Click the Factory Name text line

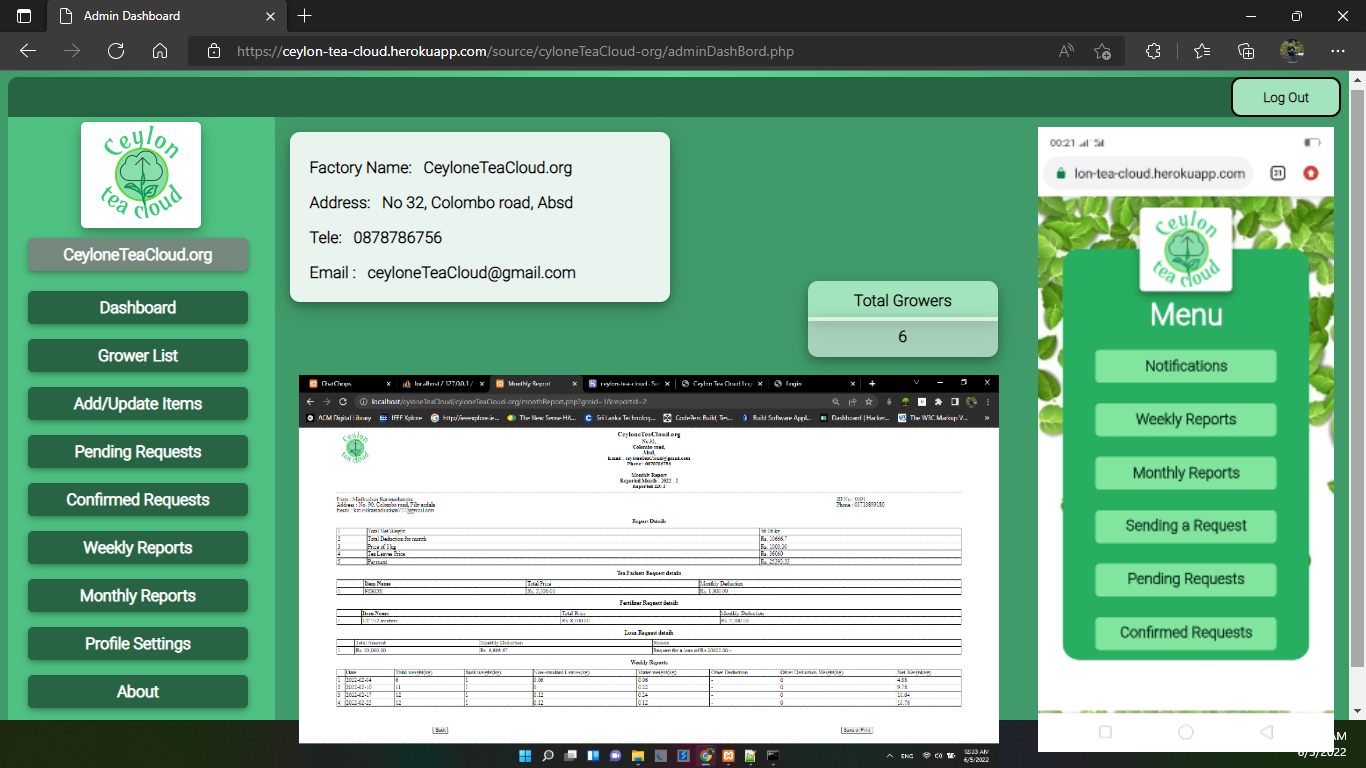pos(440,168)
